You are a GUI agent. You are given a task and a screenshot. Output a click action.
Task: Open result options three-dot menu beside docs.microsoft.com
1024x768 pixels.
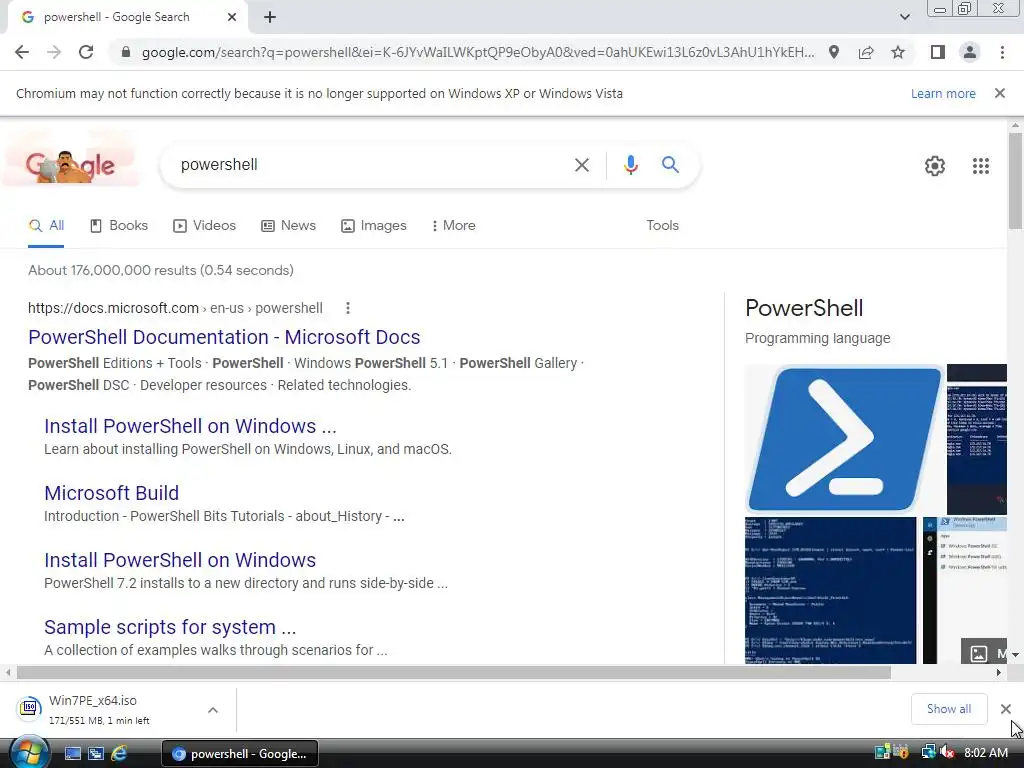pos(347,308)
